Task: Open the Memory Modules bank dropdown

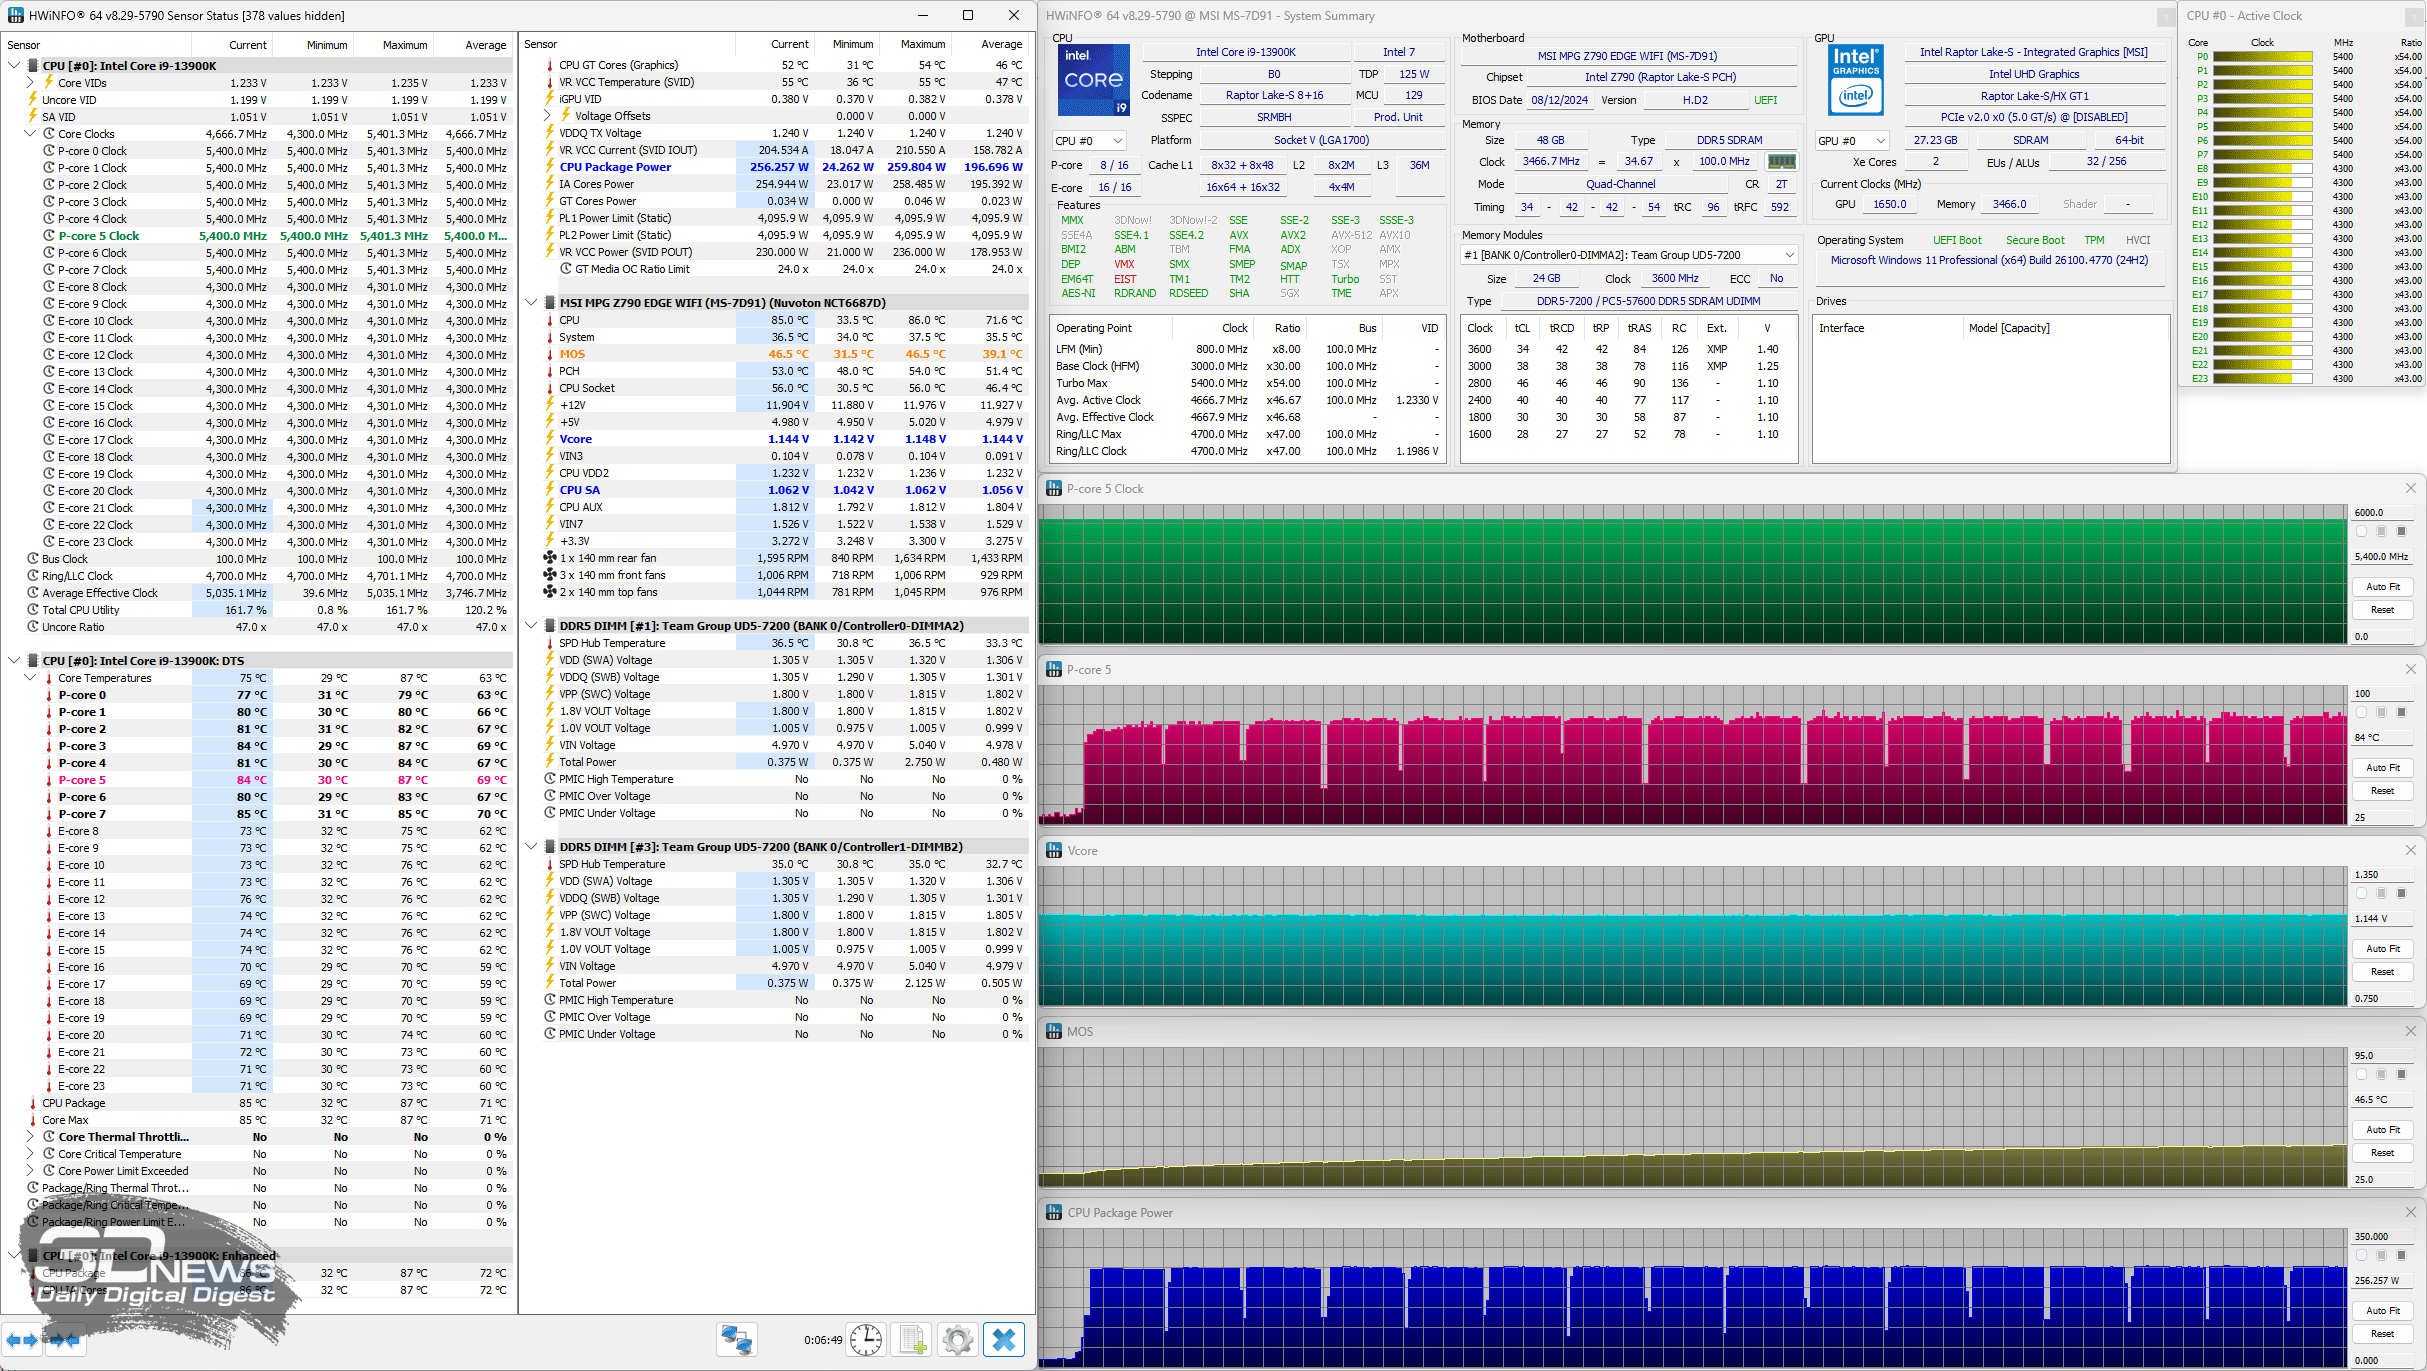Action: click(x=1629, y=255)
